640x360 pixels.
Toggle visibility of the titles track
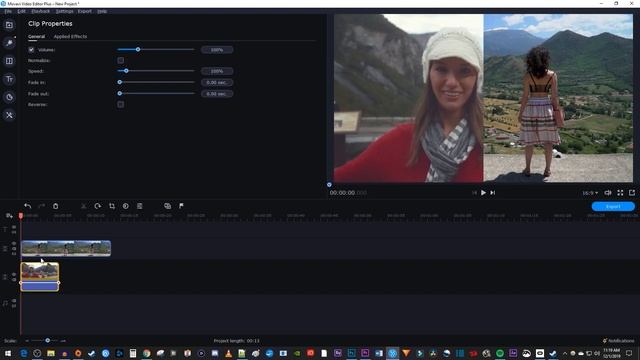tap(14, 227)
